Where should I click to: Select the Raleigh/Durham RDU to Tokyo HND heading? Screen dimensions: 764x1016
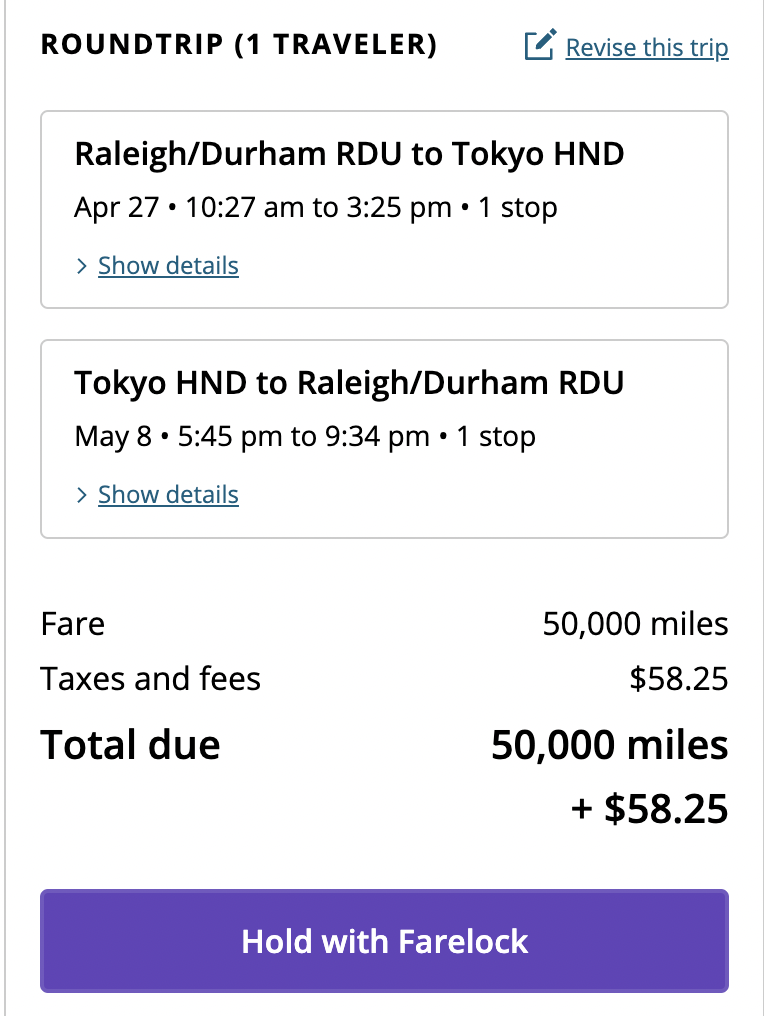[x=349, y=154]
